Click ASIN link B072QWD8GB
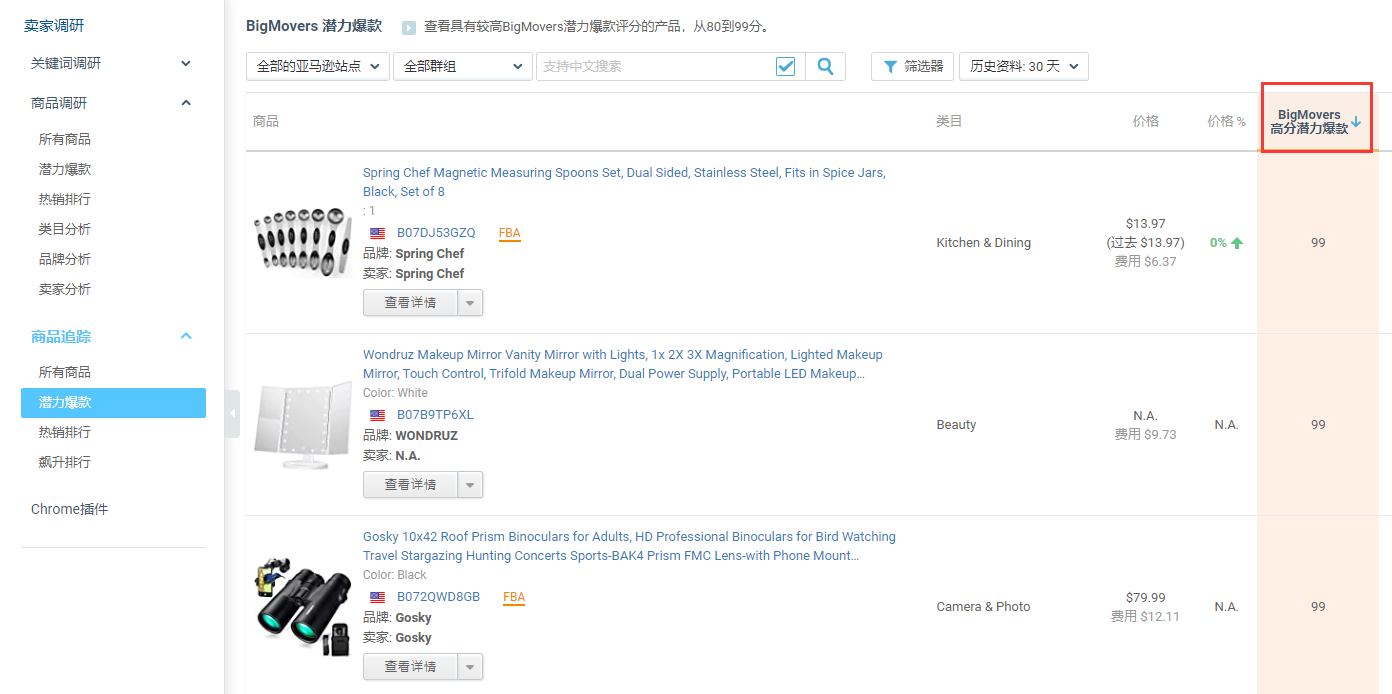The image size is (1392, 694). point(438,597)
